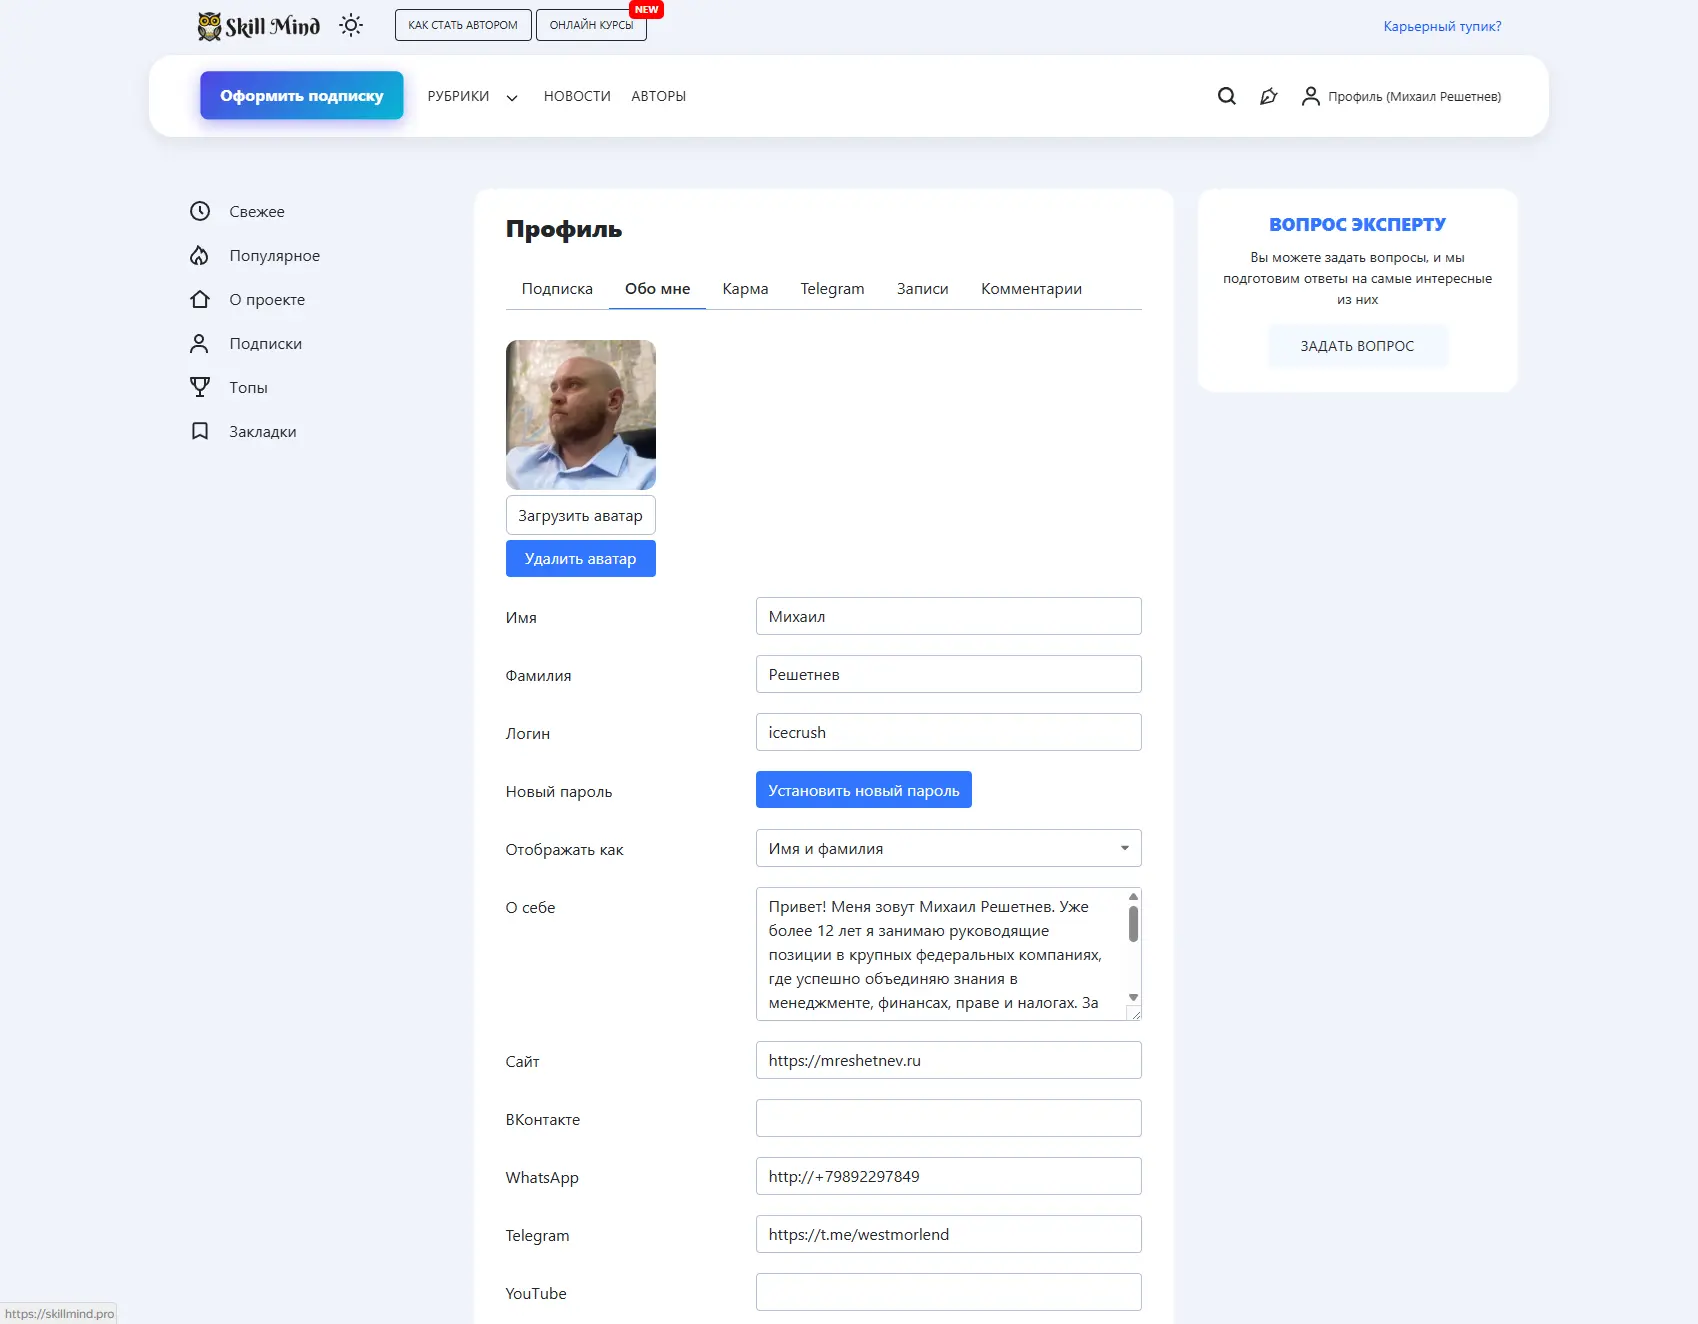Viewport: 1698px width, 1324px height.
Task: Open the Карьерный тупик? link
Action: click(1442, 26)
